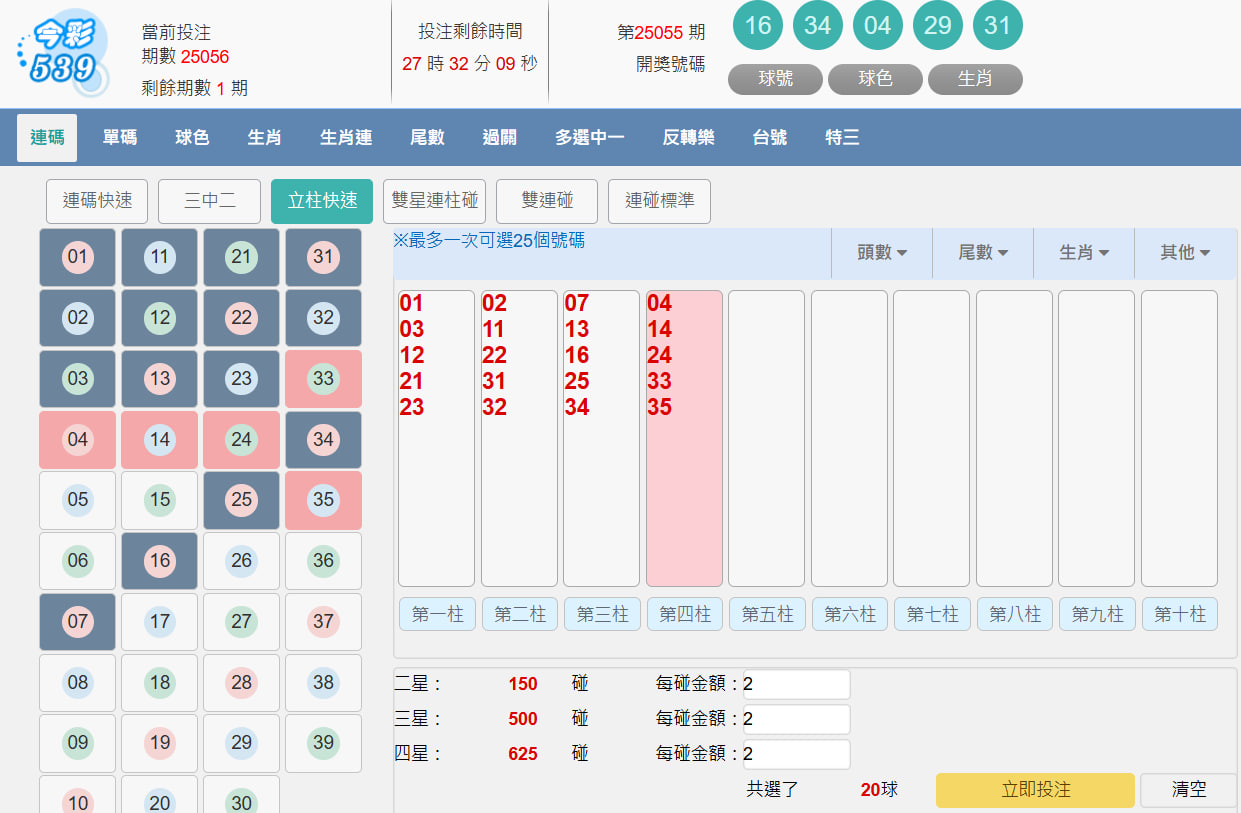
Task: Click the 三星 每碰金額 input field
Action: tap(796, 719)
